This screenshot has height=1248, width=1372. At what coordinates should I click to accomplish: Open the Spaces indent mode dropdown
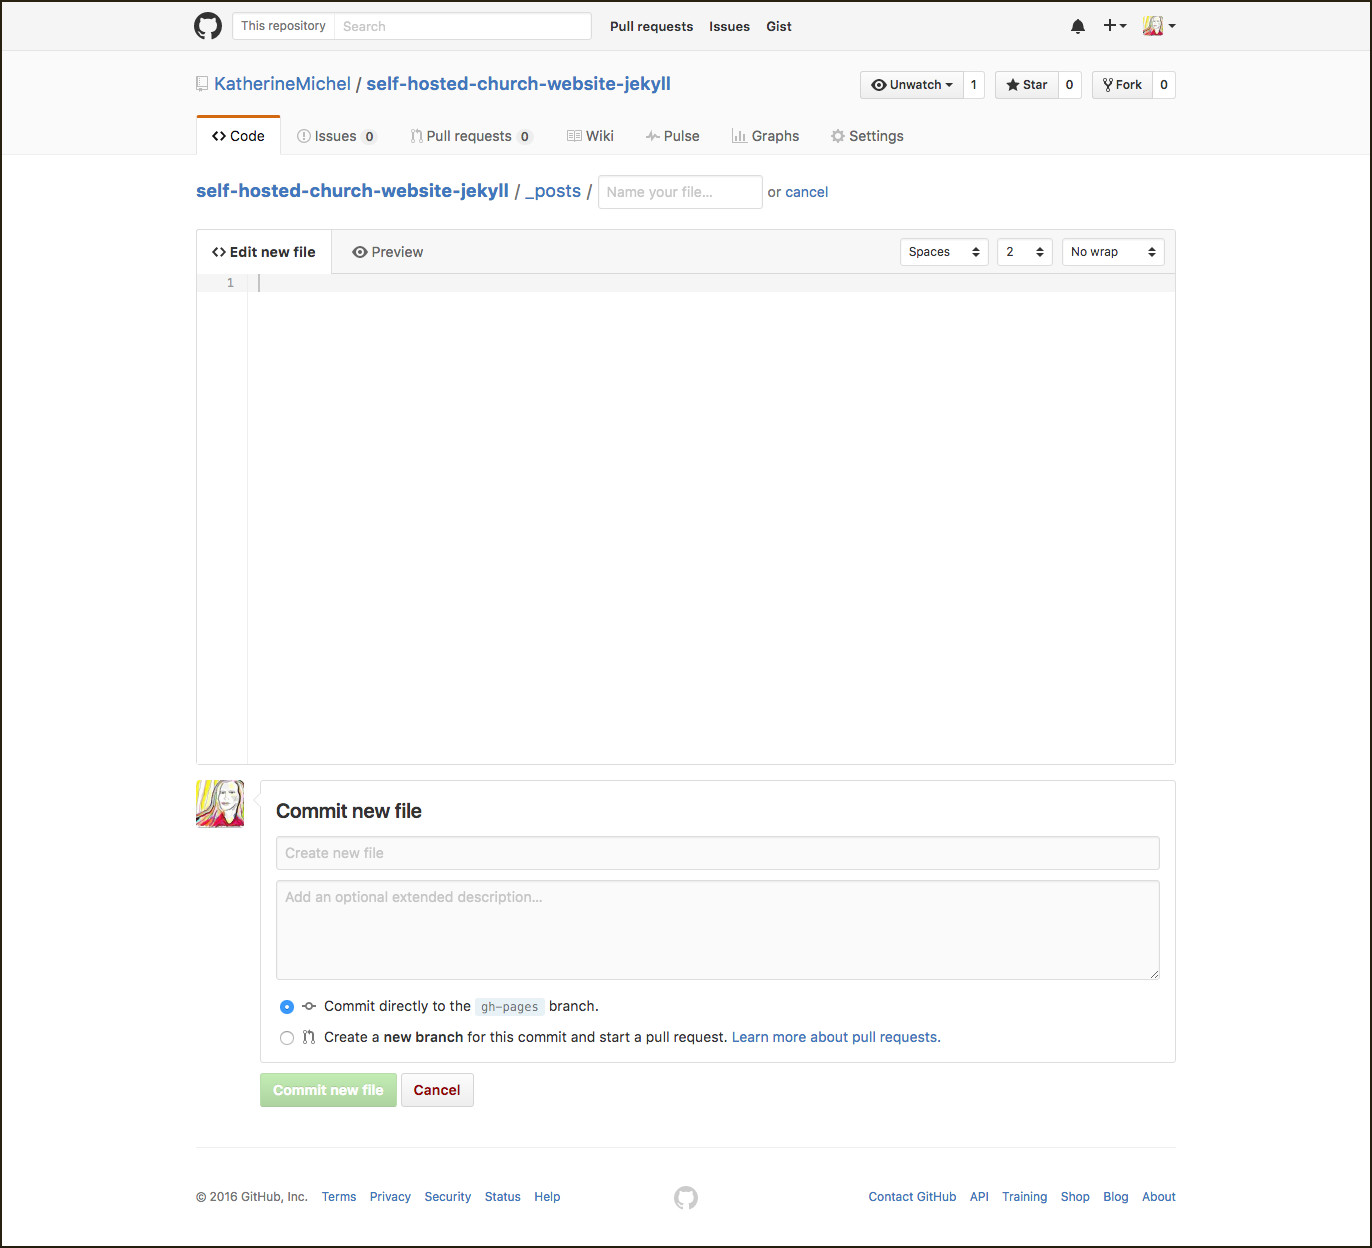pyautogui.click(x=944, y=252)
